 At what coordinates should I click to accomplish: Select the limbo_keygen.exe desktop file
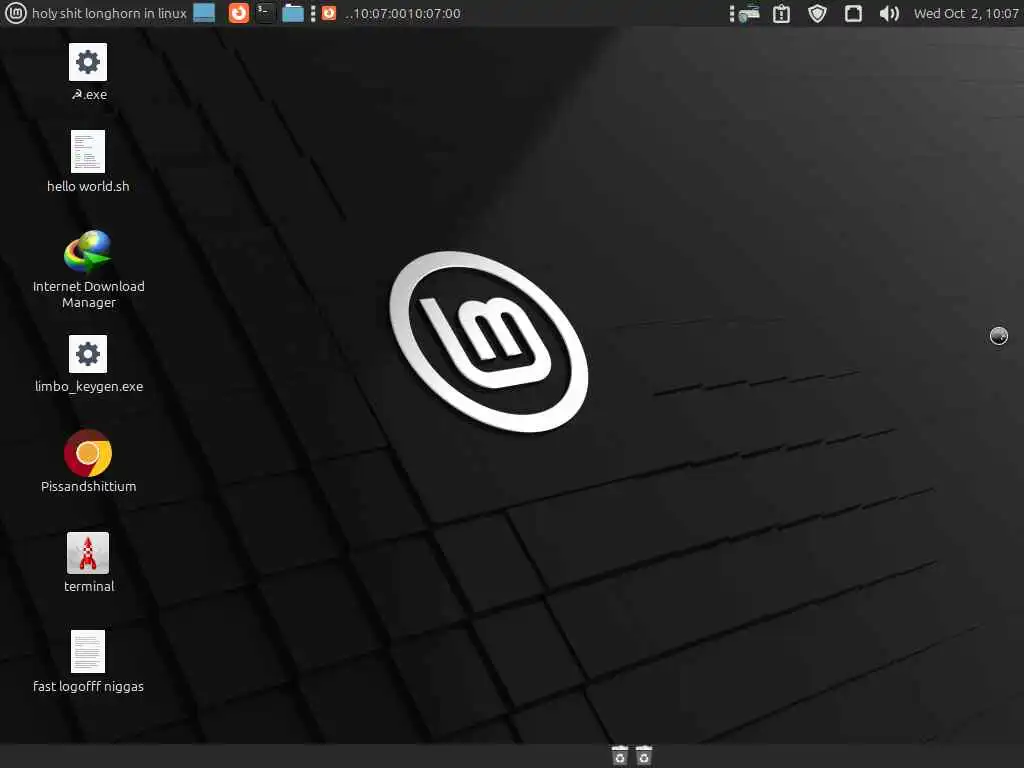coord(88,364)
